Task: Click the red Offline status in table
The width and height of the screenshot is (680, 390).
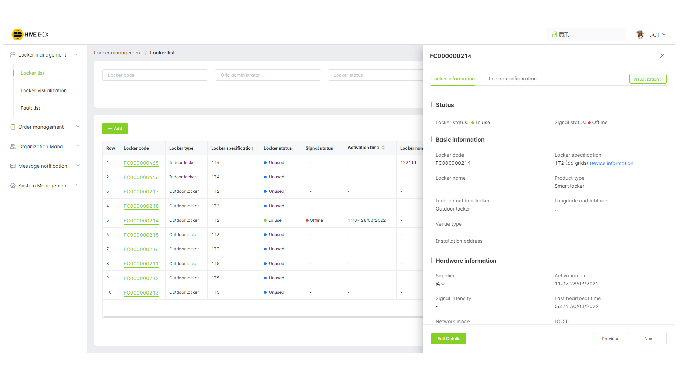Action: [315, 221]
